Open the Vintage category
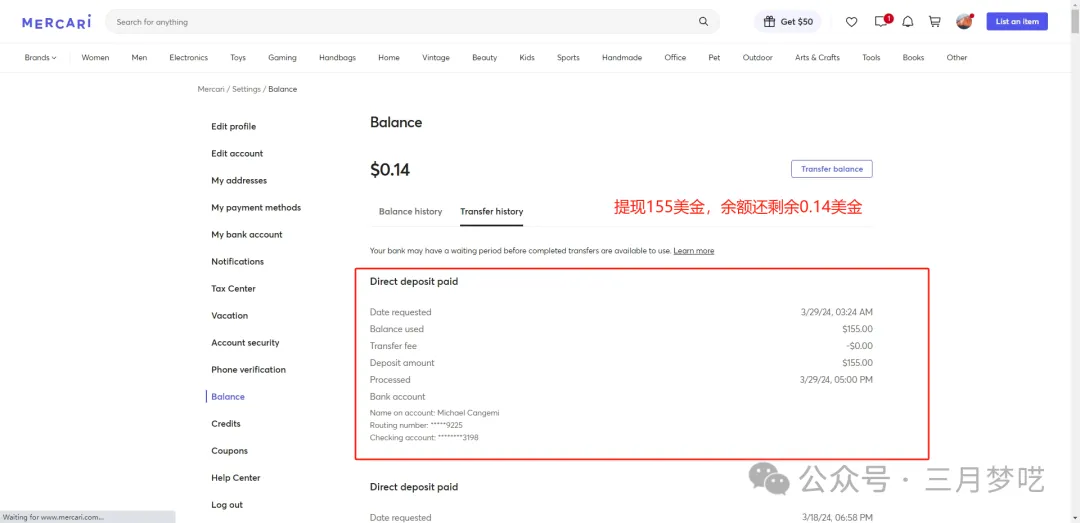The width and height of the screenshot is (1080, 523). tap(436, 58)
